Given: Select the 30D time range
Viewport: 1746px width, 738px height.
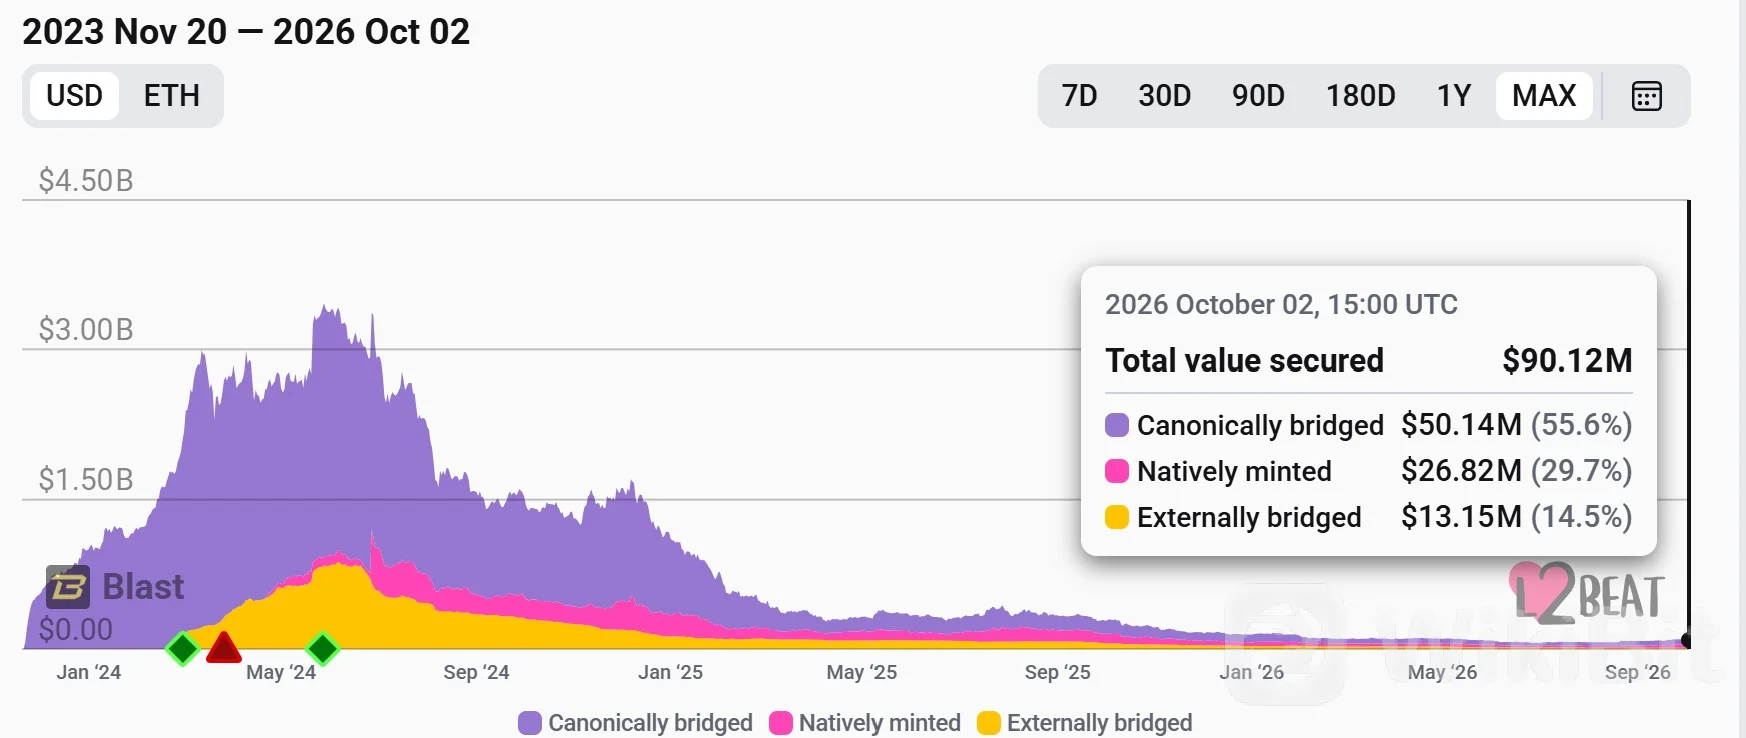Looking at the screenshot, I should [x=1164, y=96].
